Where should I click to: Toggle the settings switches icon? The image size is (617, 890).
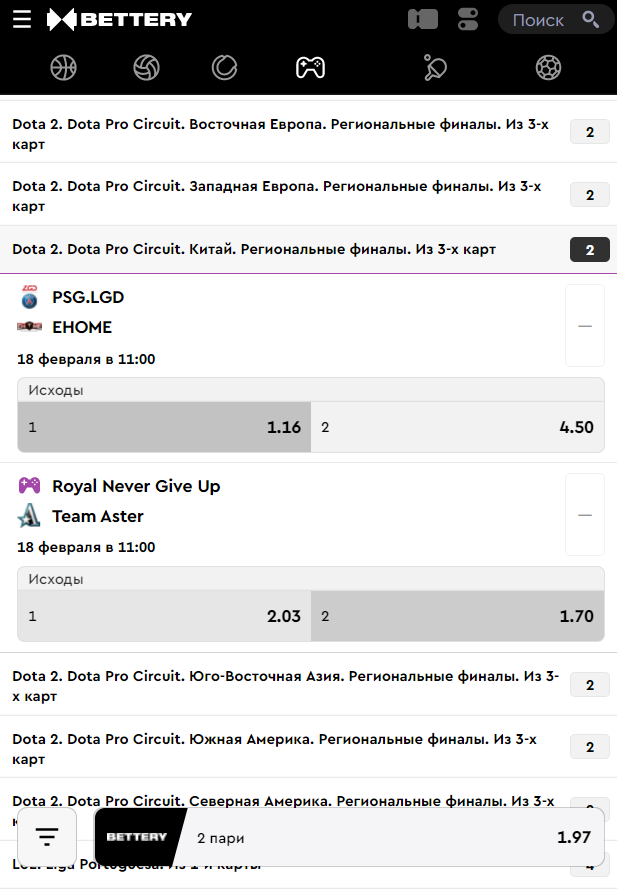[x=468, y=19]
